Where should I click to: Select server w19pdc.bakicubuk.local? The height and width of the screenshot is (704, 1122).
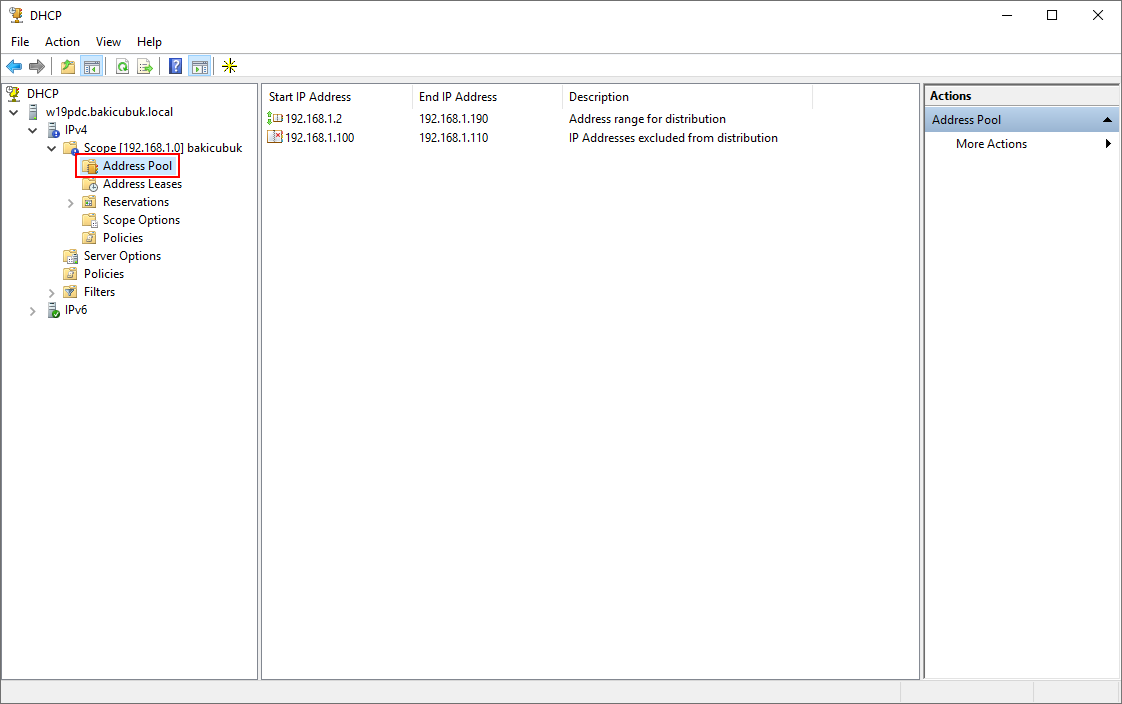tap(109, 112)
